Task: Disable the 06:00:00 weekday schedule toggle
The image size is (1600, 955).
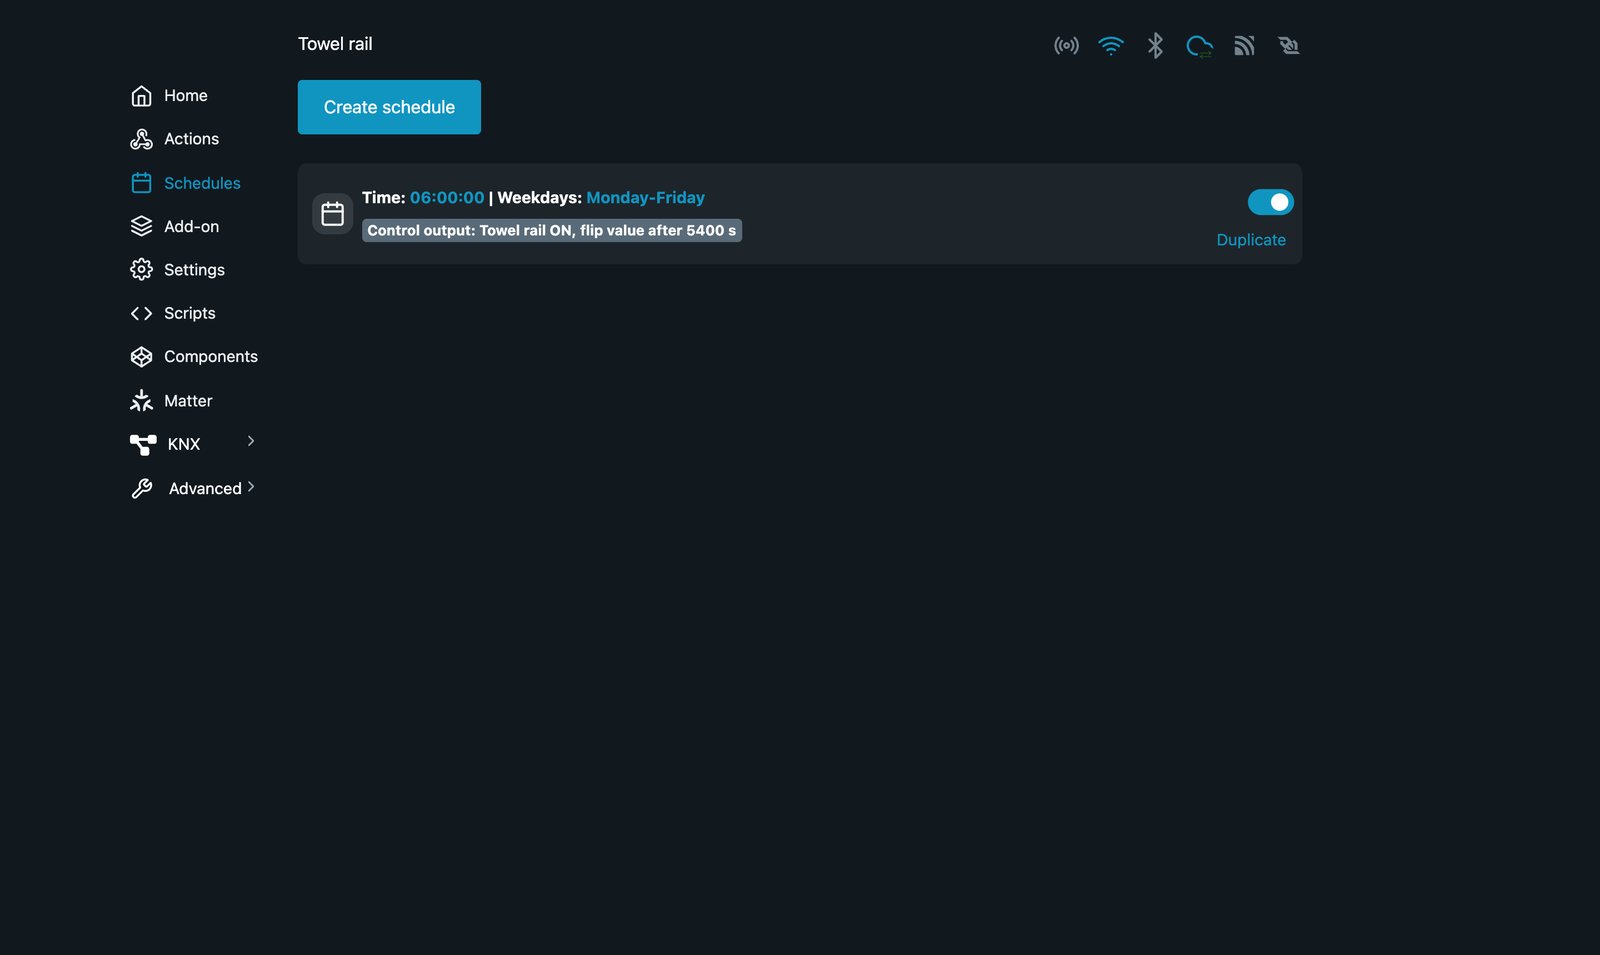Action: pos(1271,202)
